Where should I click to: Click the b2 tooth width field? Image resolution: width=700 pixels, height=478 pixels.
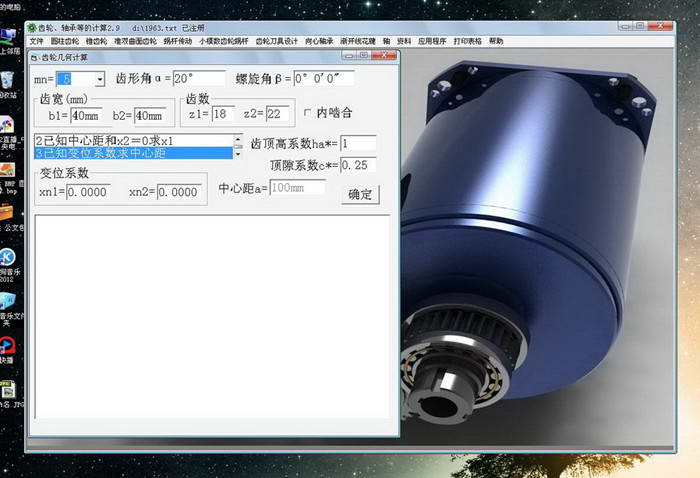coord(150,116)
